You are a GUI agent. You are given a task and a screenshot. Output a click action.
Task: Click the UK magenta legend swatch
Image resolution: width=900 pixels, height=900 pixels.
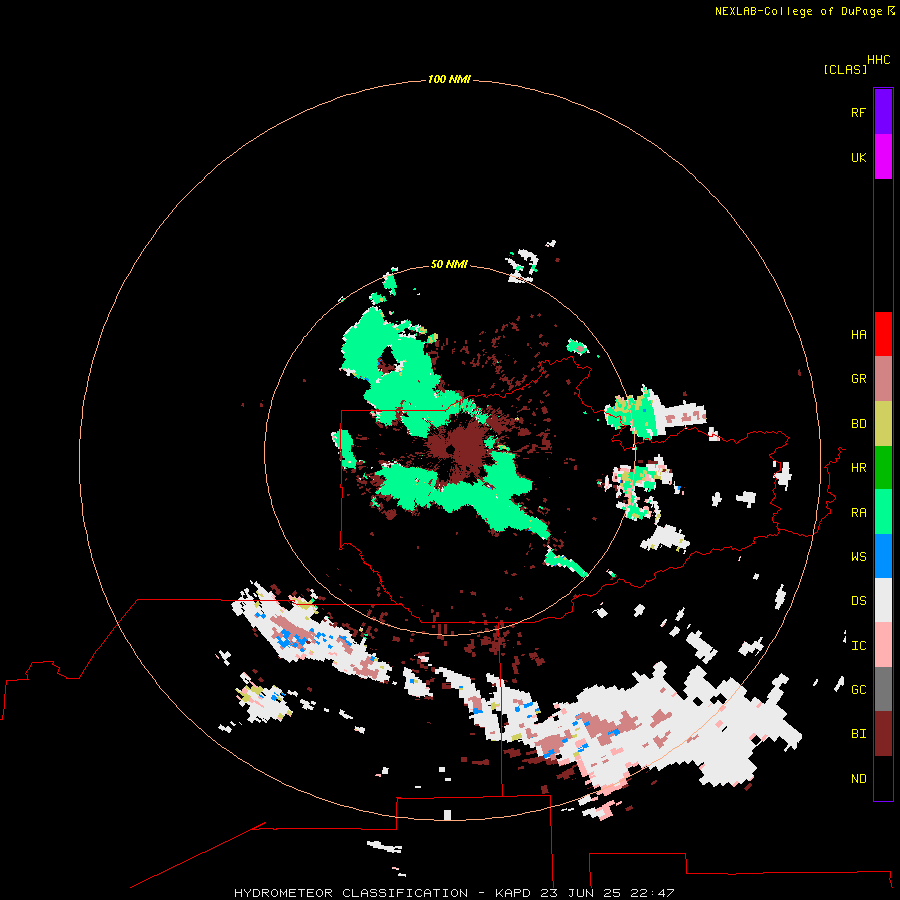883,157
